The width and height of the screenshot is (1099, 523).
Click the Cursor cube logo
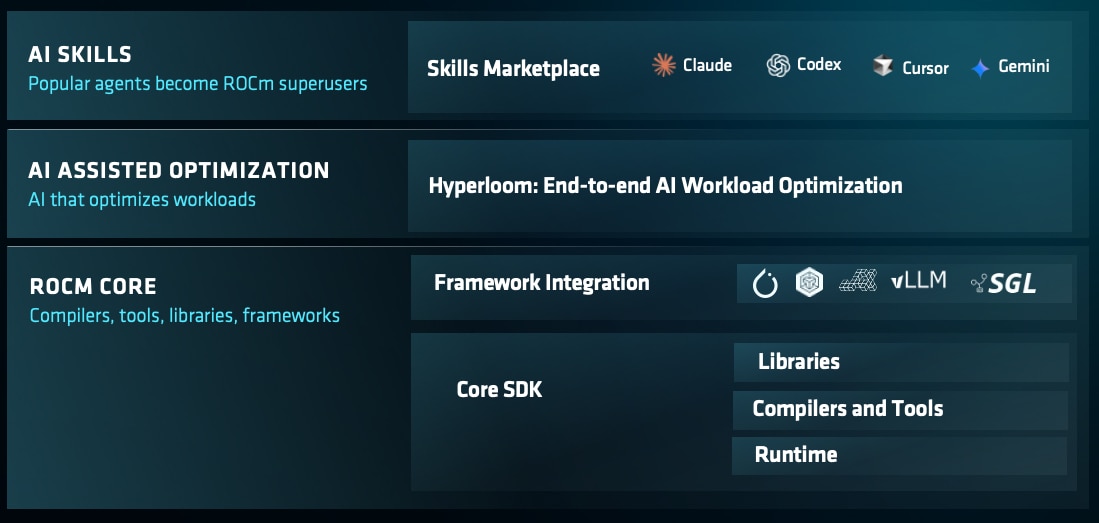tap(882, 67)
